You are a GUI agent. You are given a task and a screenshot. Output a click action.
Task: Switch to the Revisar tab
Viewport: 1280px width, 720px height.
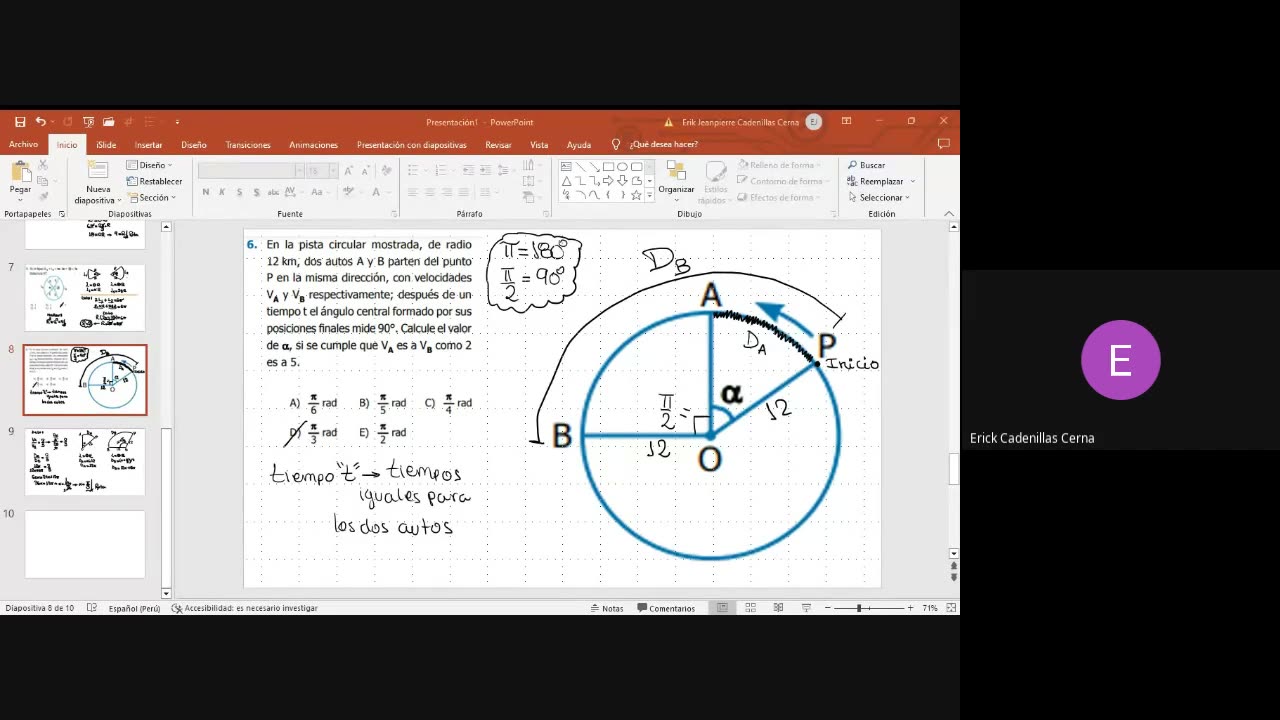click(x=498, y=145)
